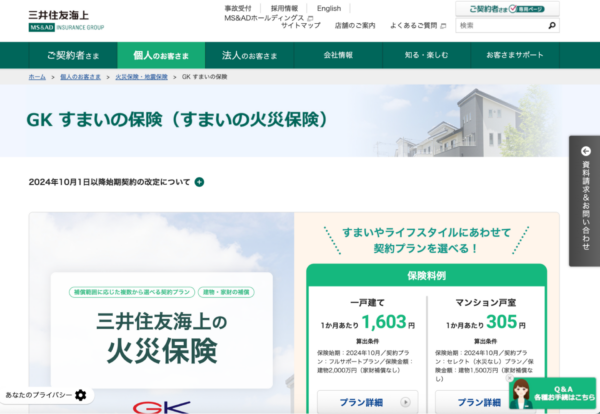
Task: Click the 305円 price for マンション戸室
Action: coord(505,322)
